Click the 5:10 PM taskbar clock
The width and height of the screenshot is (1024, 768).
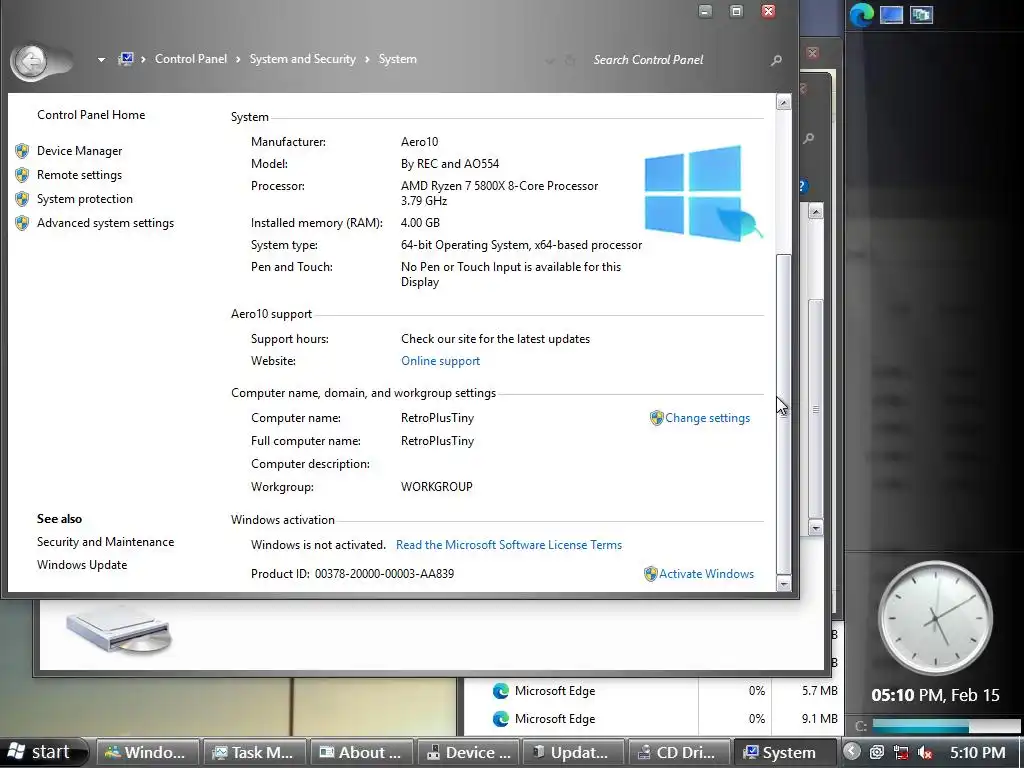(x=977, y=753)
